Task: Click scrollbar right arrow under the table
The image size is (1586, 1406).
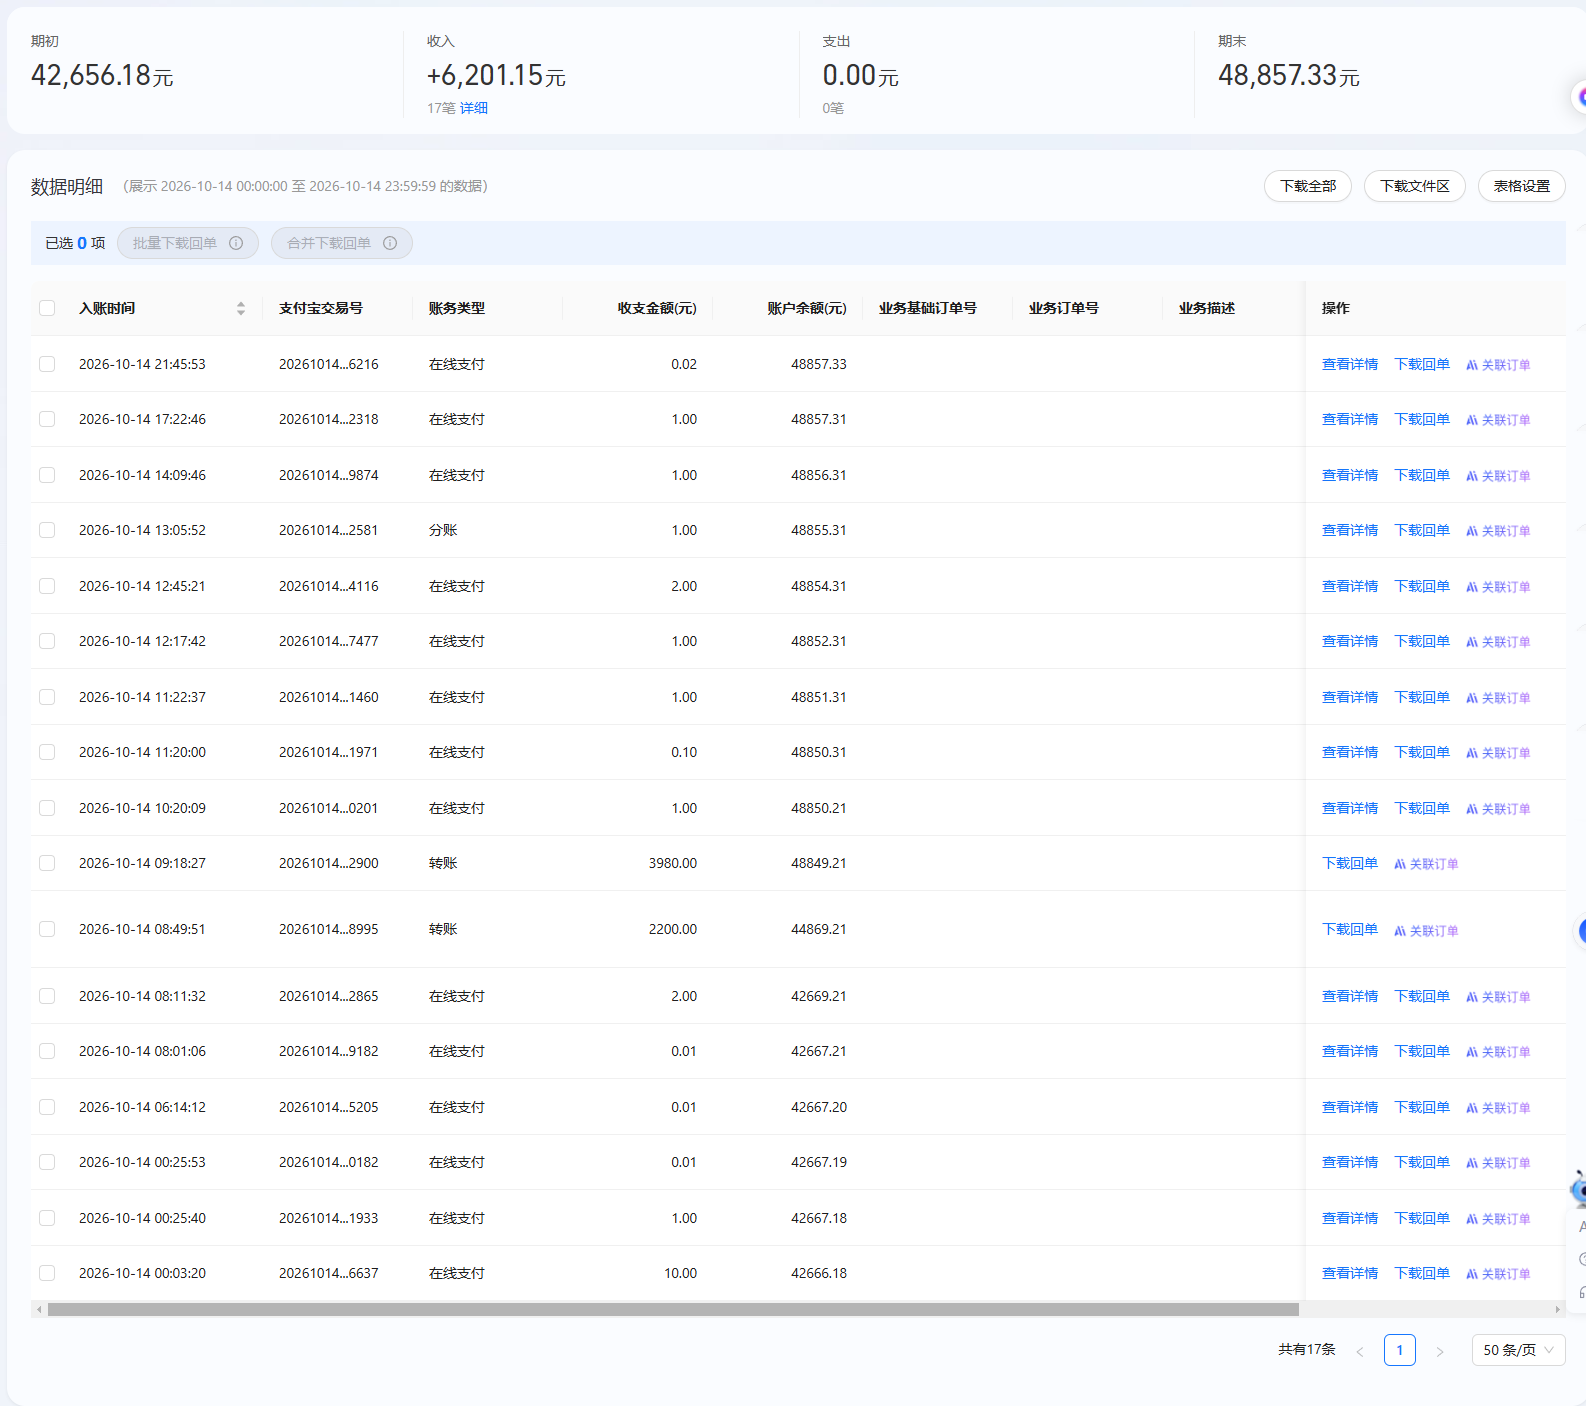Action: (1558, 1309)
